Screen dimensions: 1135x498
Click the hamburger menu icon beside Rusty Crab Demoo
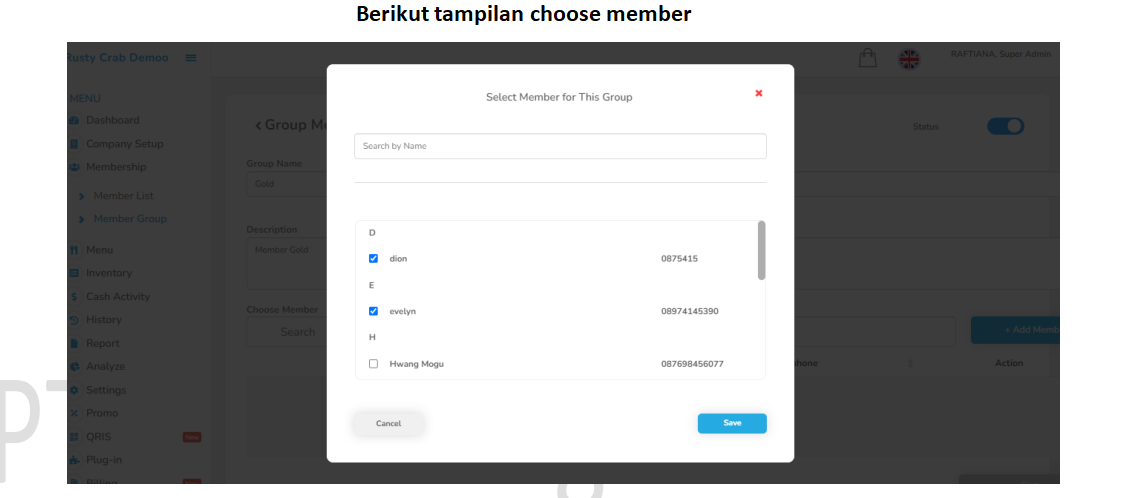(x=191, y=58)
